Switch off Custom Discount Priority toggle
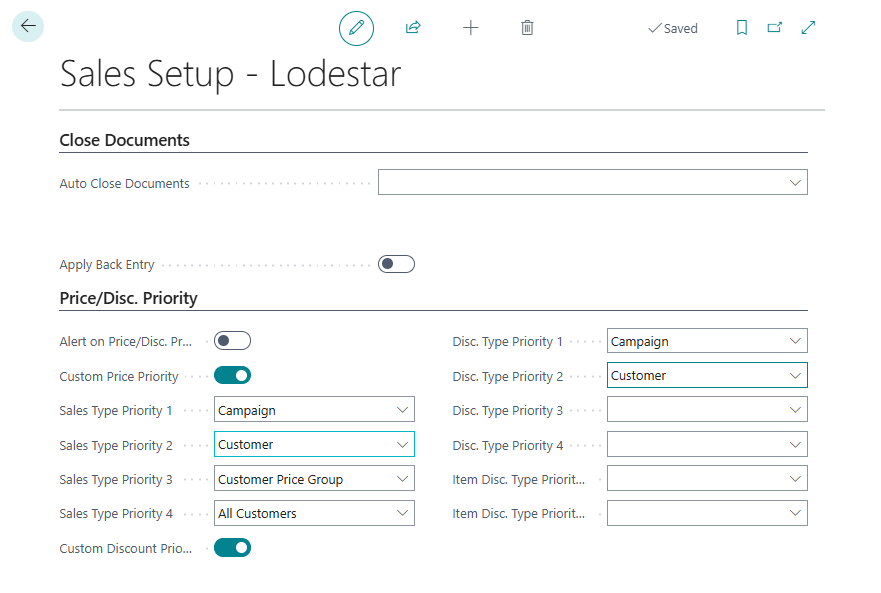This screenshot has width=881, height=593. coord(232,548)
